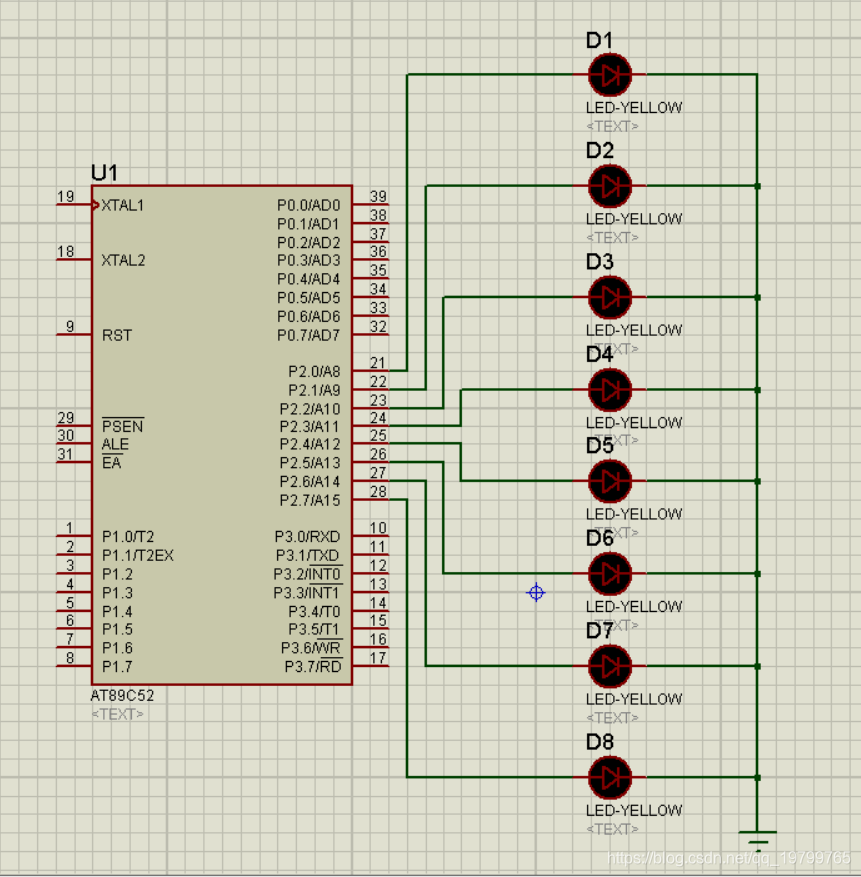This screenshot has width=861, height=877.
Task: Click pin number 9 on RST
Action: click(70, 326)
